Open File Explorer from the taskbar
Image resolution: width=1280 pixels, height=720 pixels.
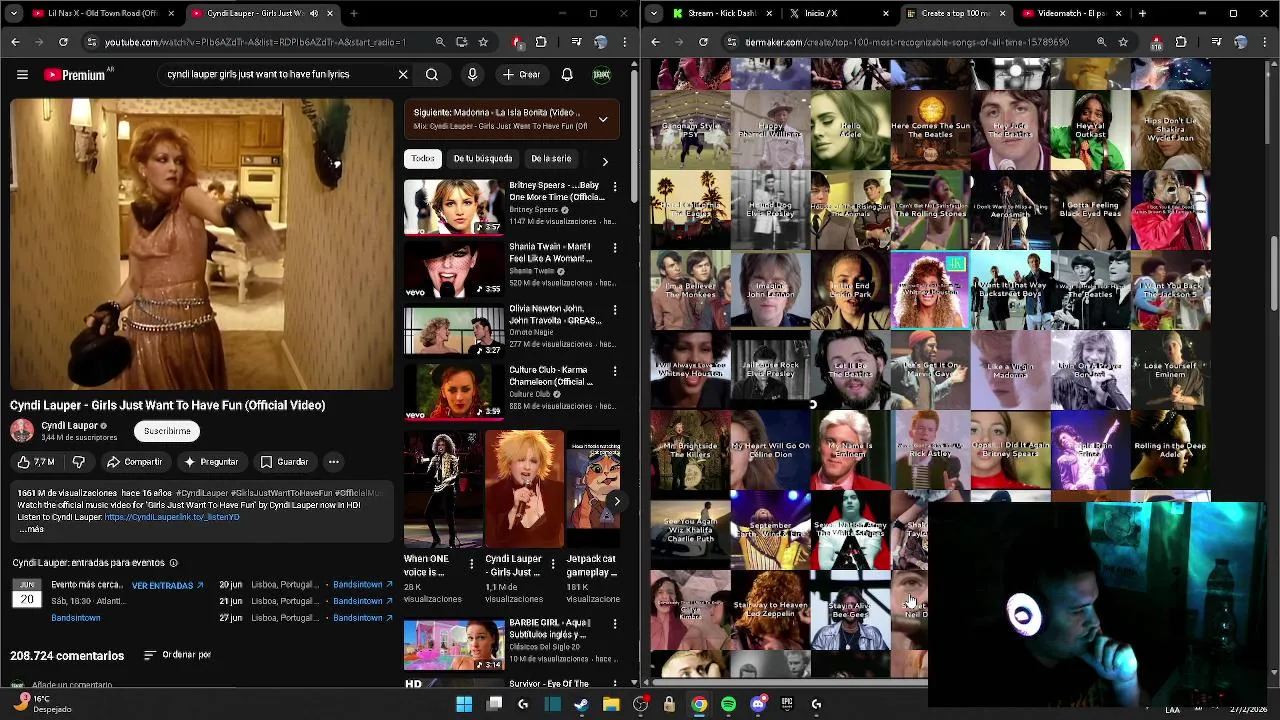coord(611,704)
